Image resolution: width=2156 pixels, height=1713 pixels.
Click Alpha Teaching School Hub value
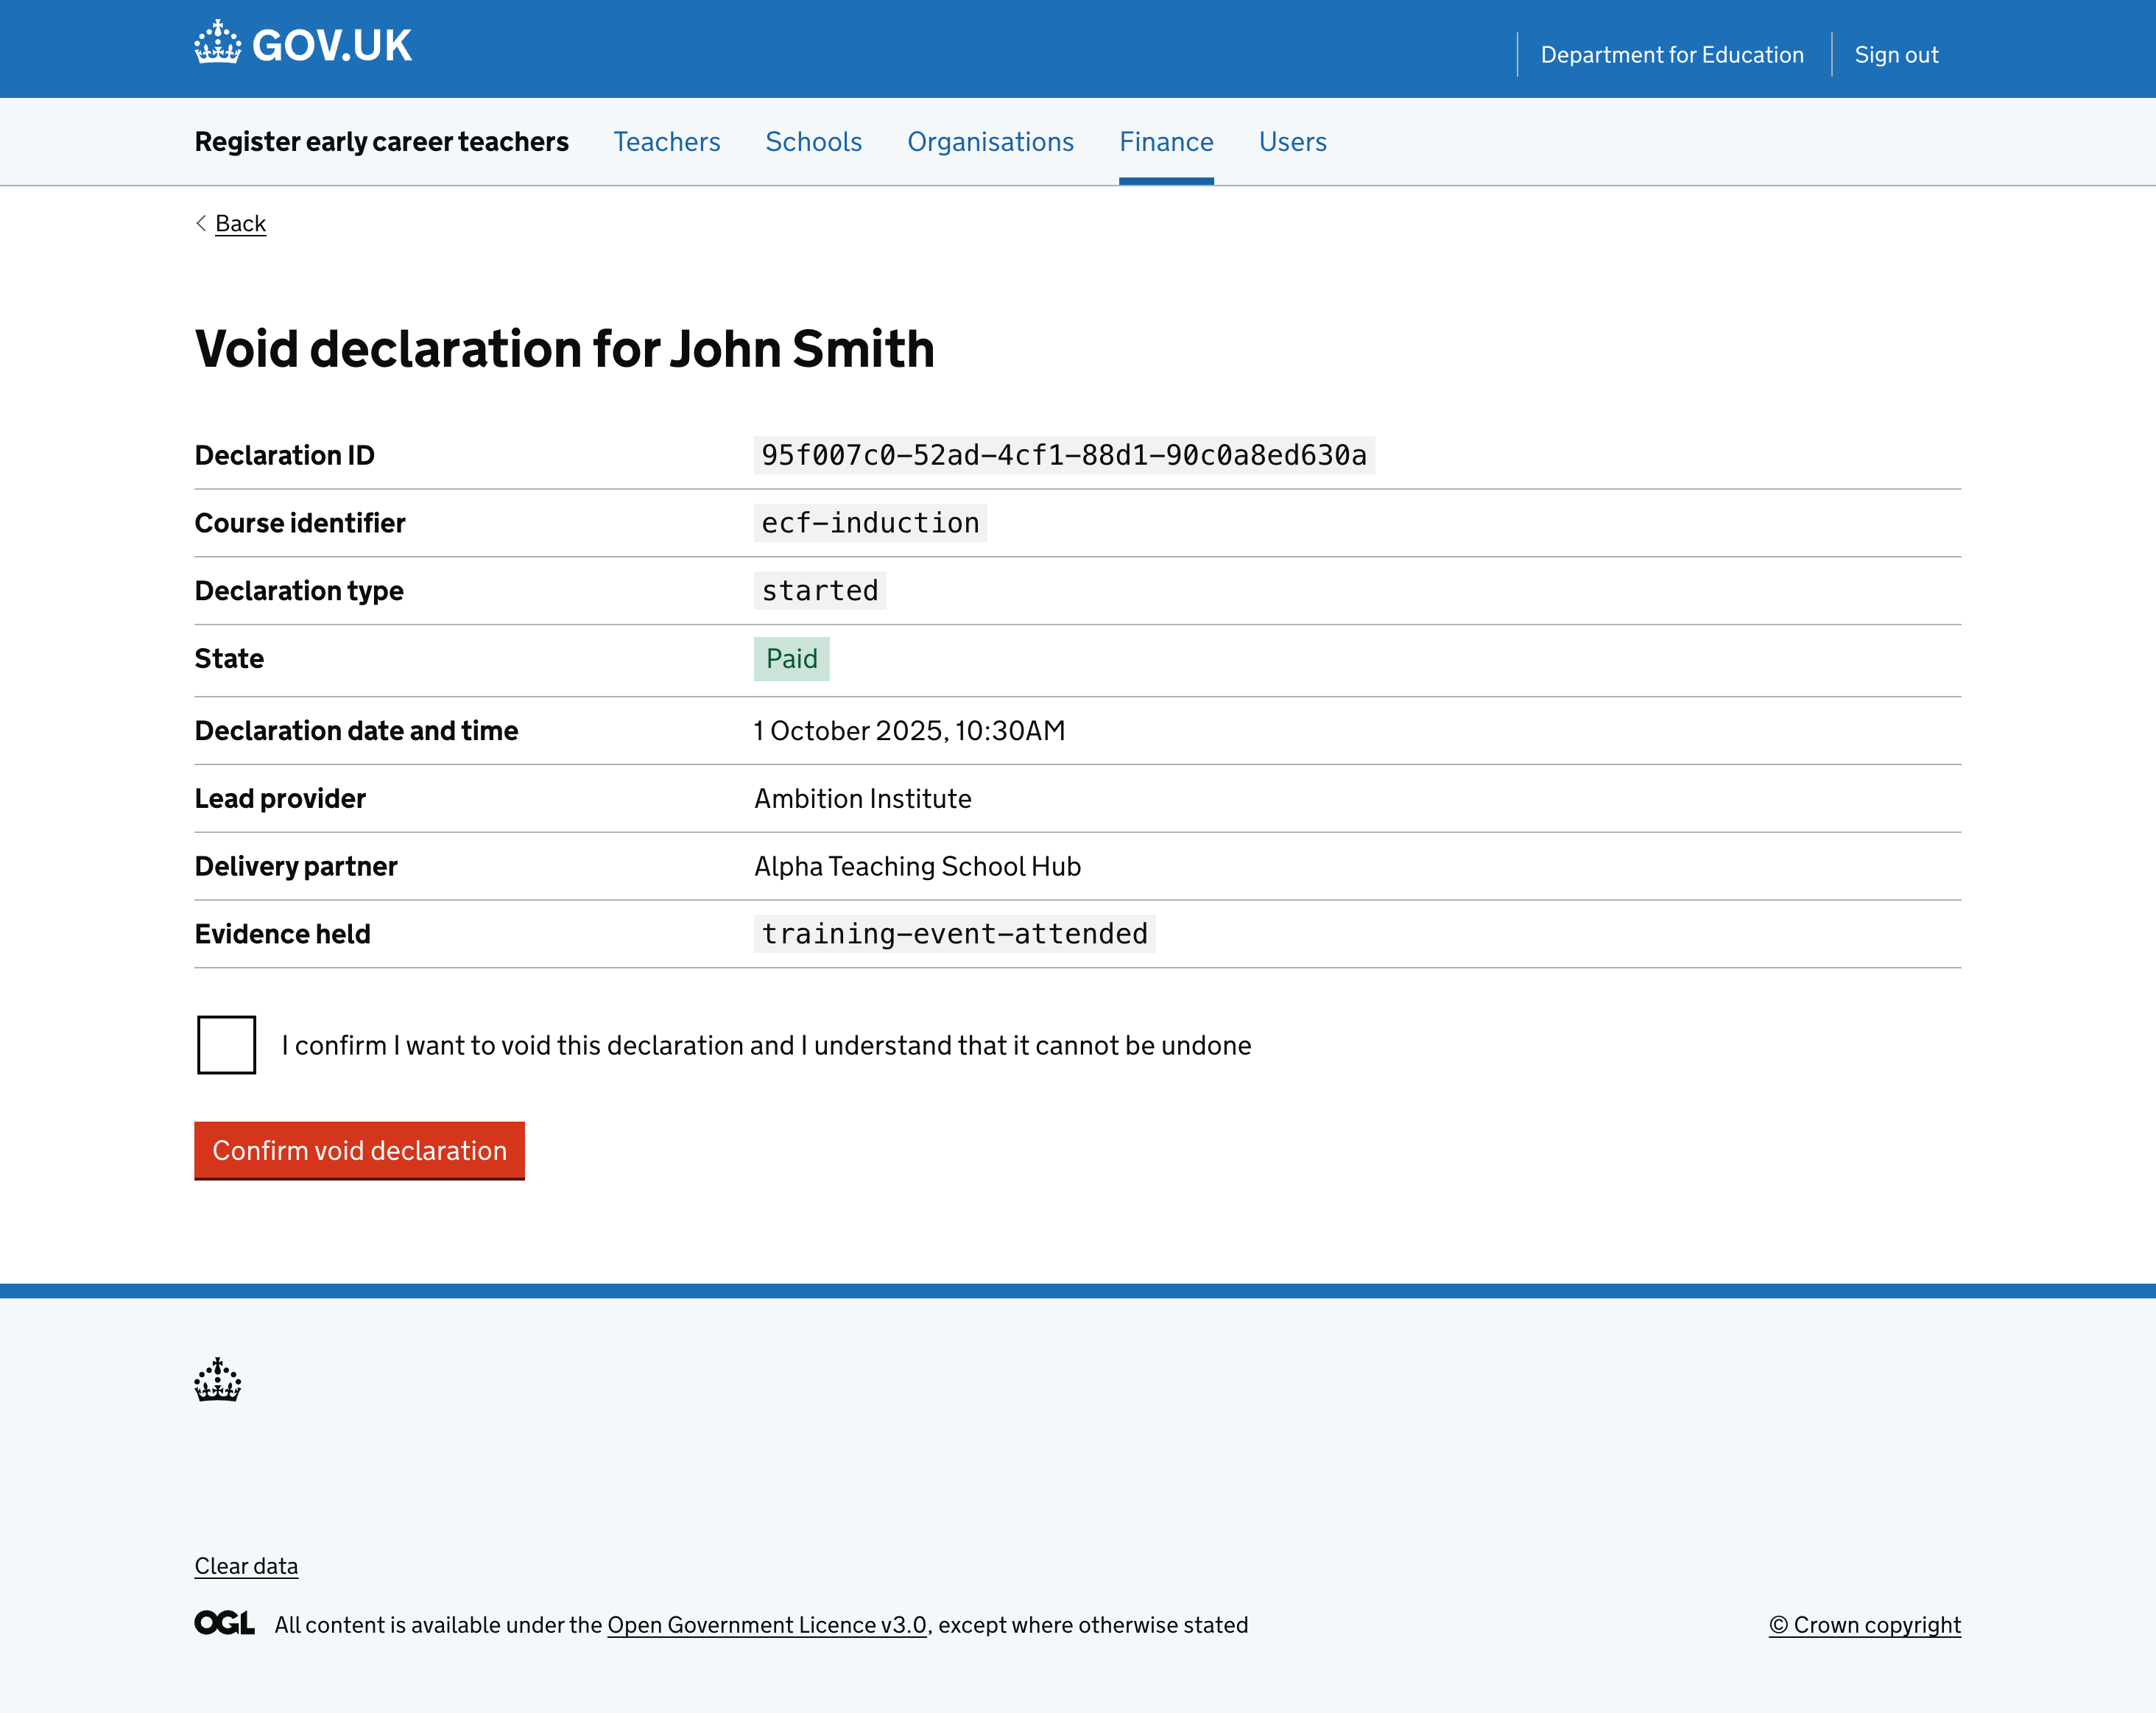pos(918,867)
